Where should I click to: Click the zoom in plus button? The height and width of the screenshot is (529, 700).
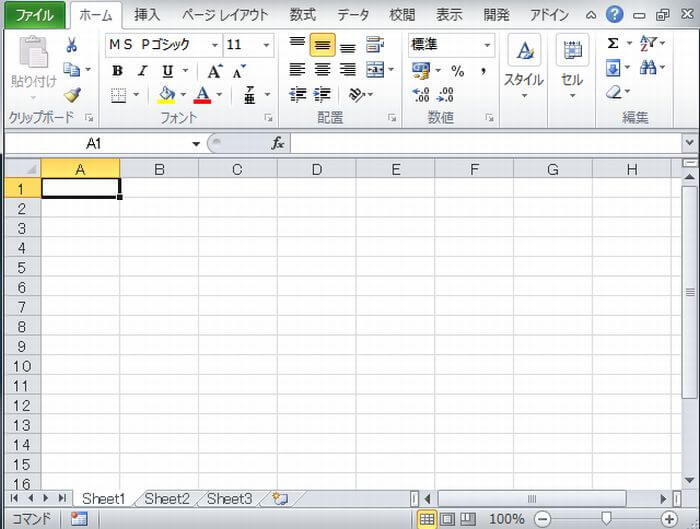point(669,519)
